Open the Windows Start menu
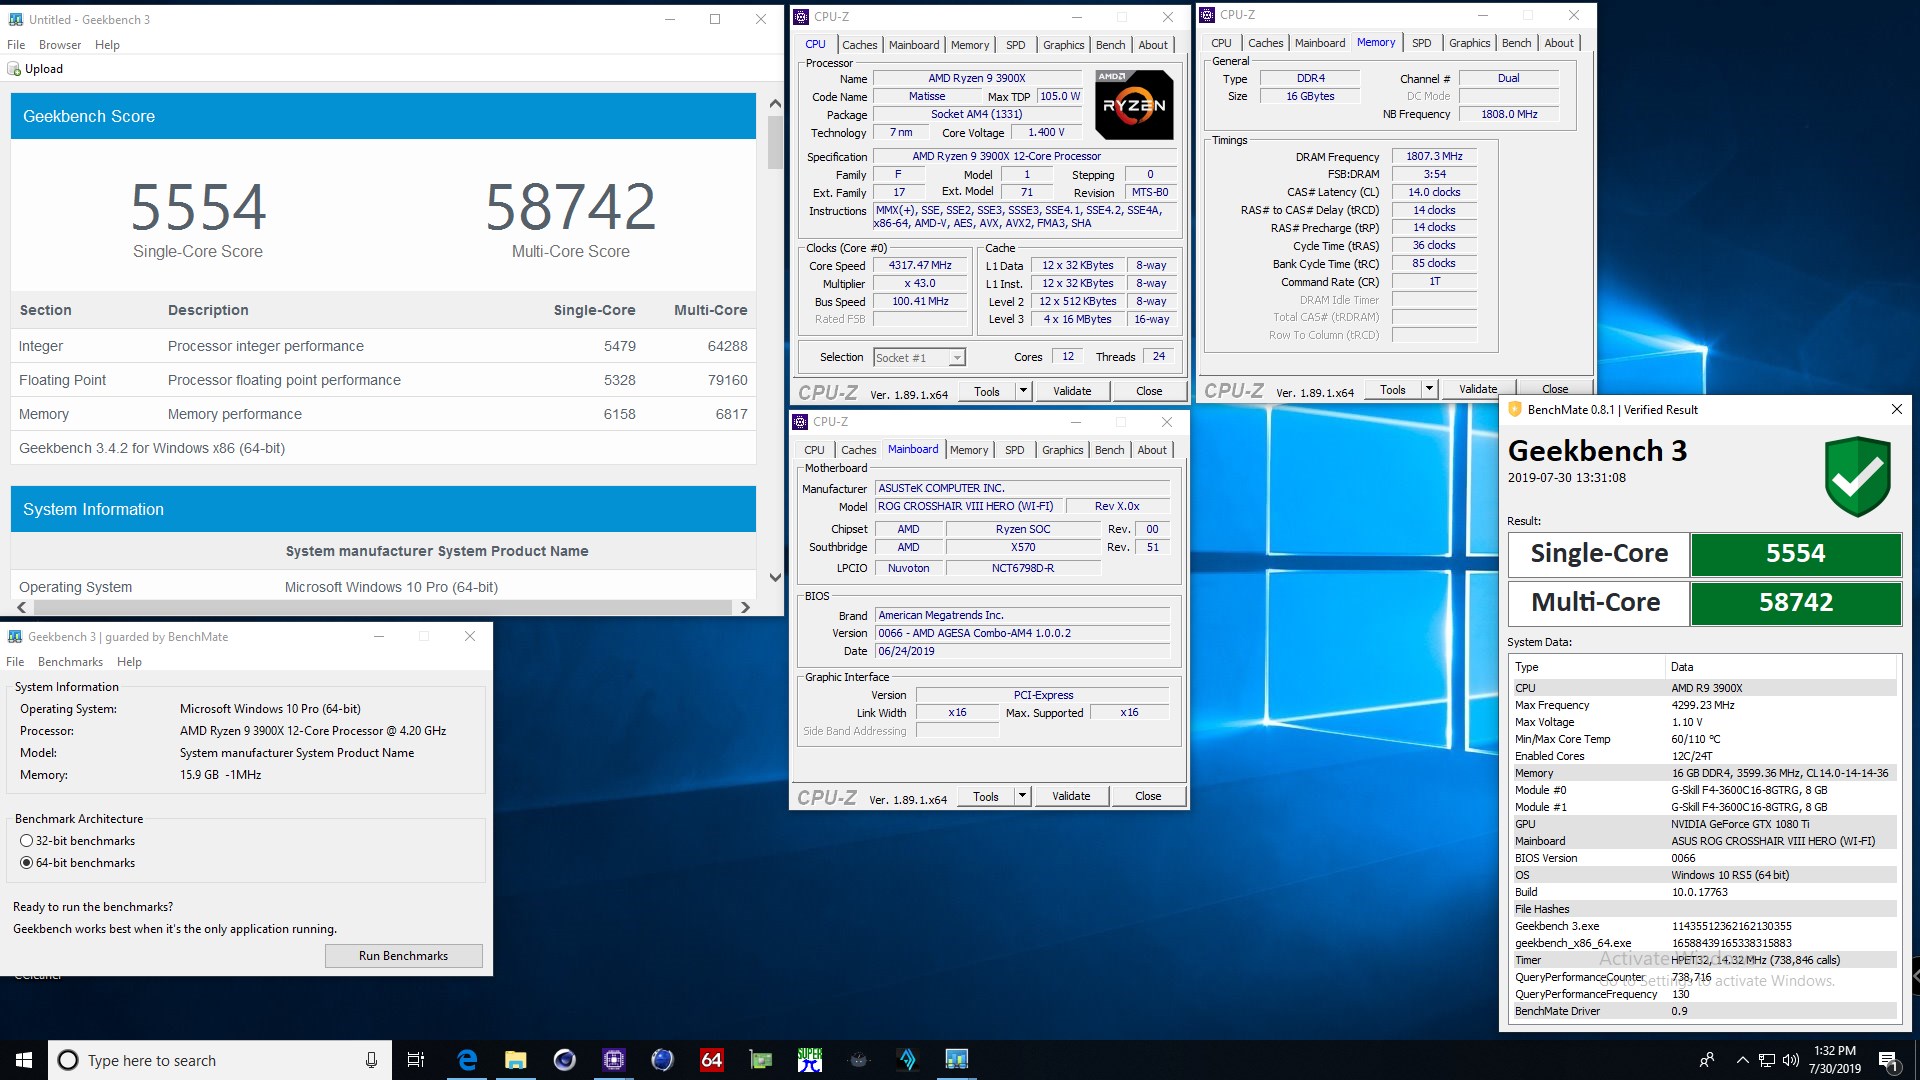 24,1060
